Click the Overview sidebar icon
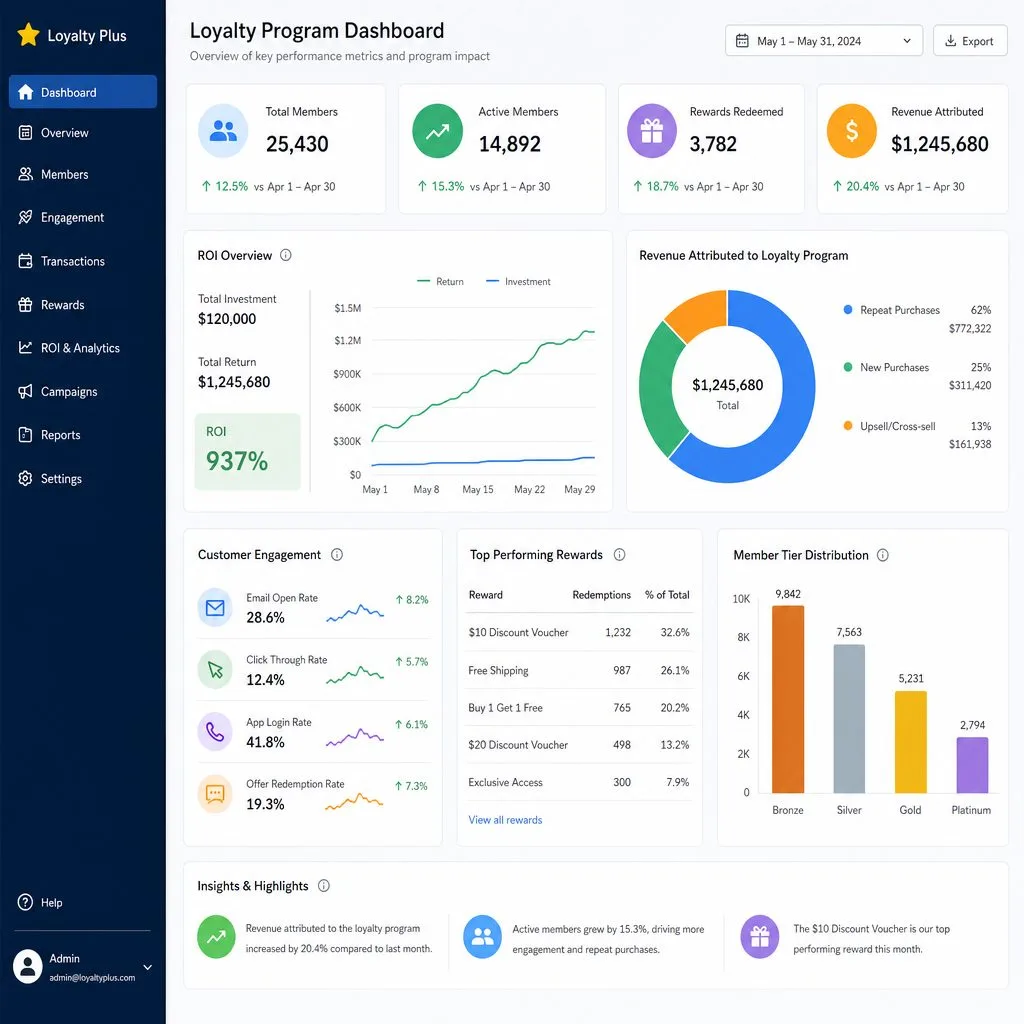This screenshot has width=1024, height=1024. coord(25,133)
